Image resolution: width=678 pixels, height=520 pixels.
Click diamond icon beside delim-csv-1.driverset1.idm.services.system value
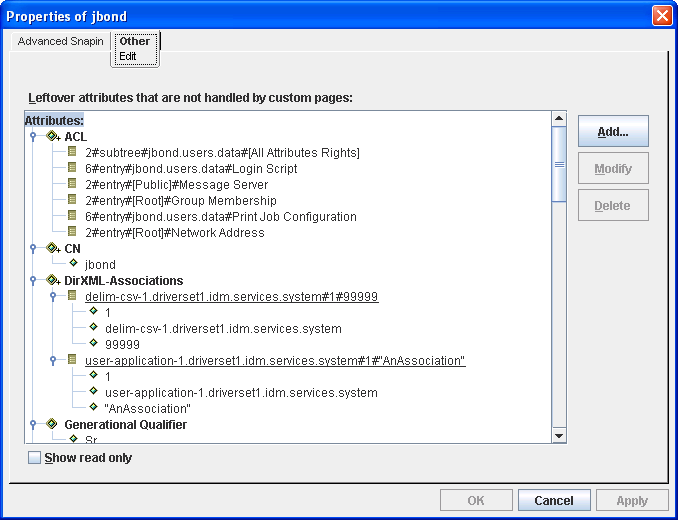coord(93,327)
